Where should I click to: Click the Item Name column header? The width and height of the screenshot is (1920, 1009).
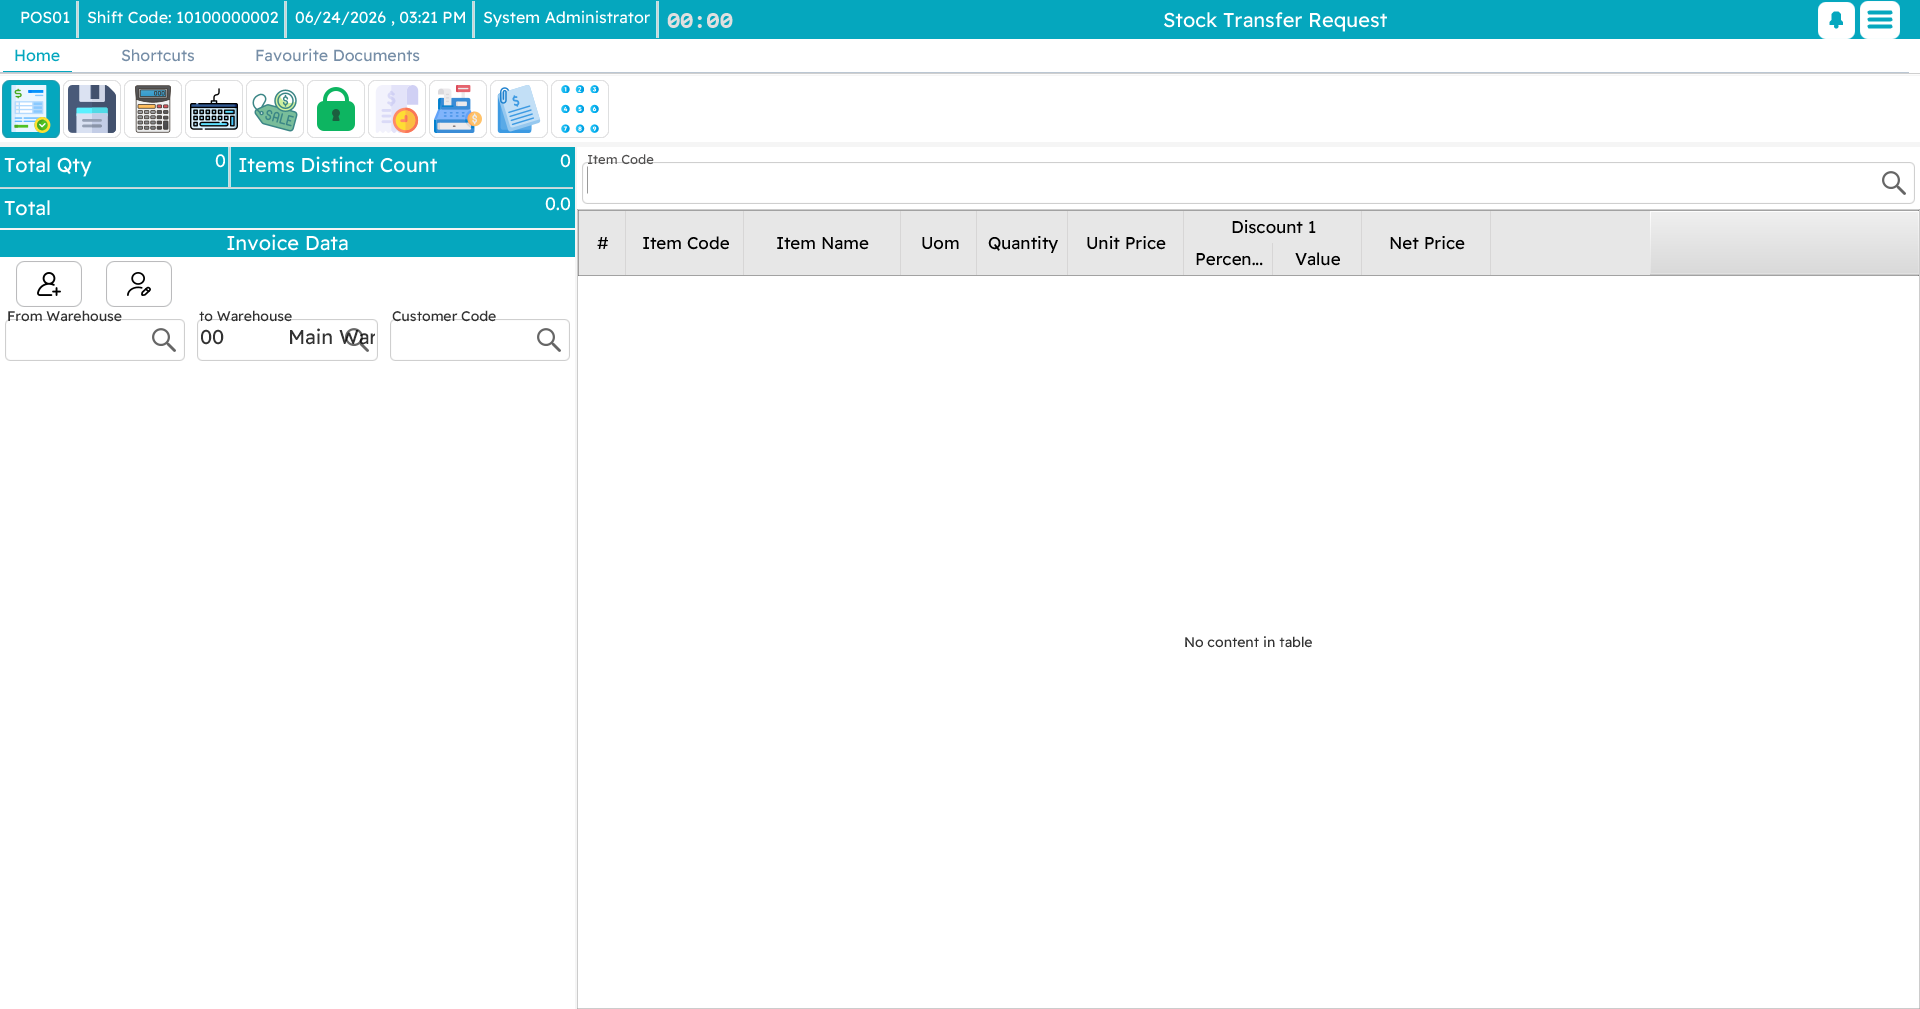click(x=822, y=243)
